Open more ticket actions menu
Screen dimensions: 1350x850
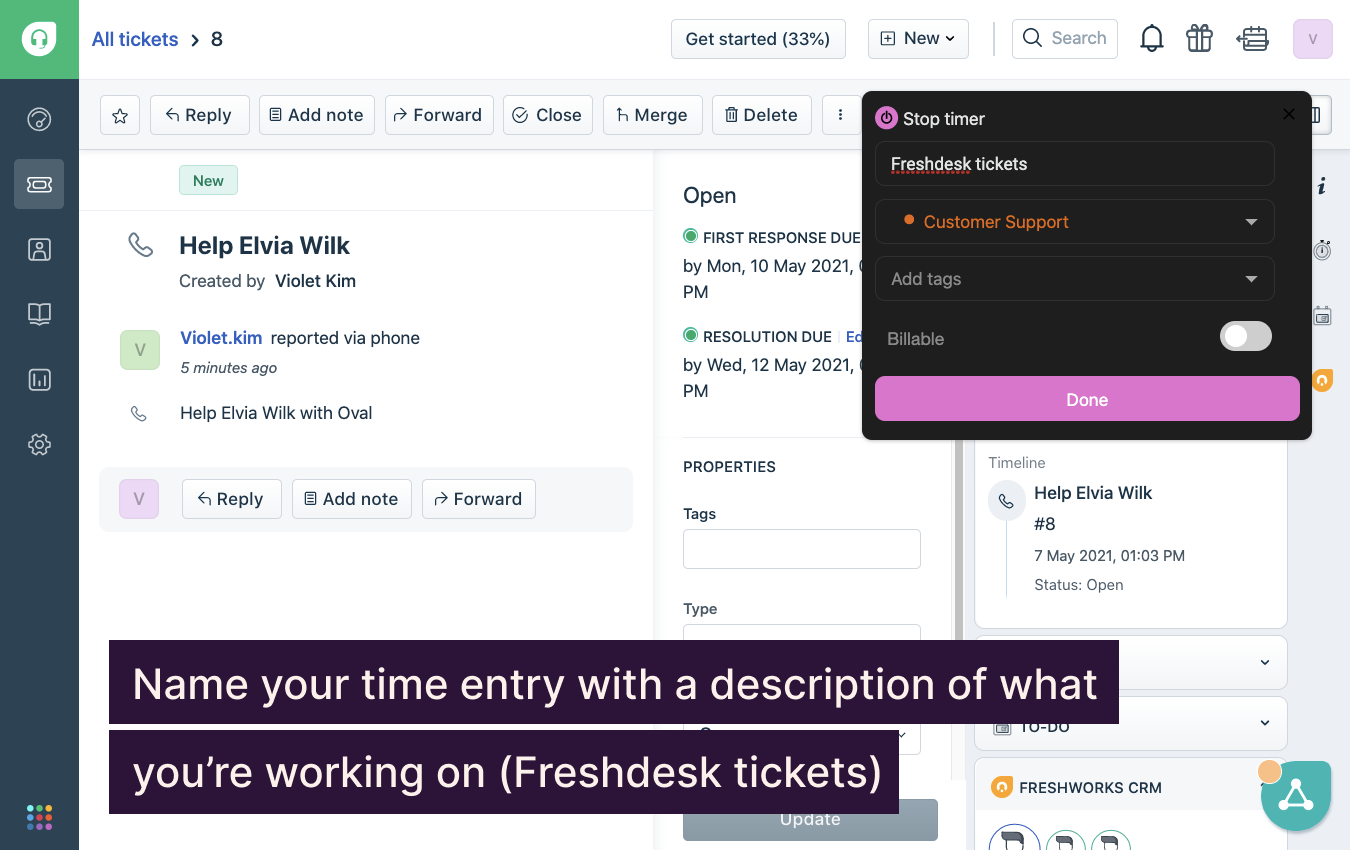840,115
